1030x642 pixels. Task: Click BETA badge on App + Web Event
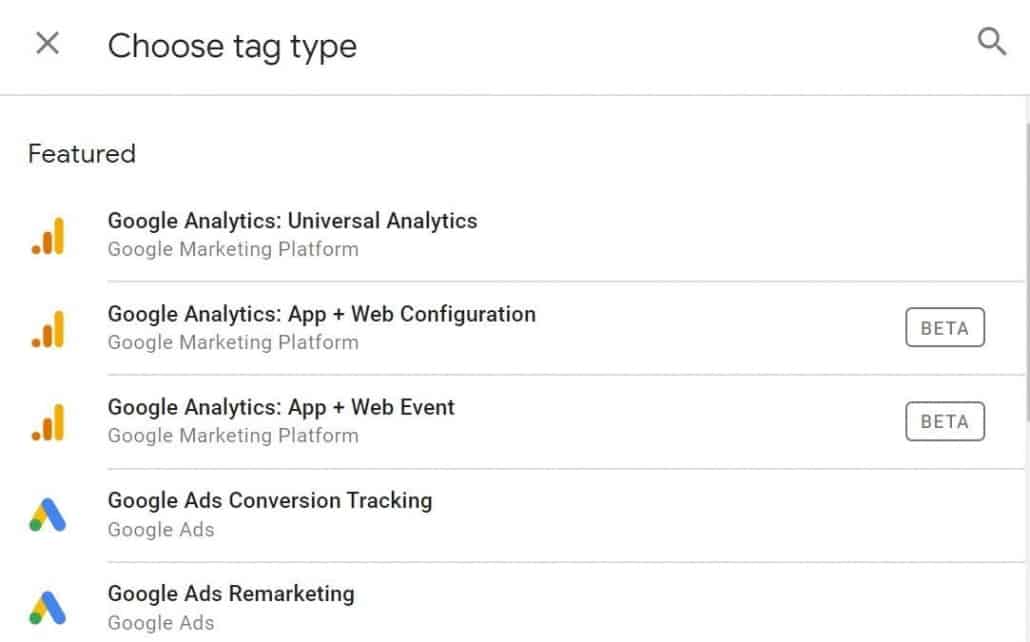coord(945,421)
